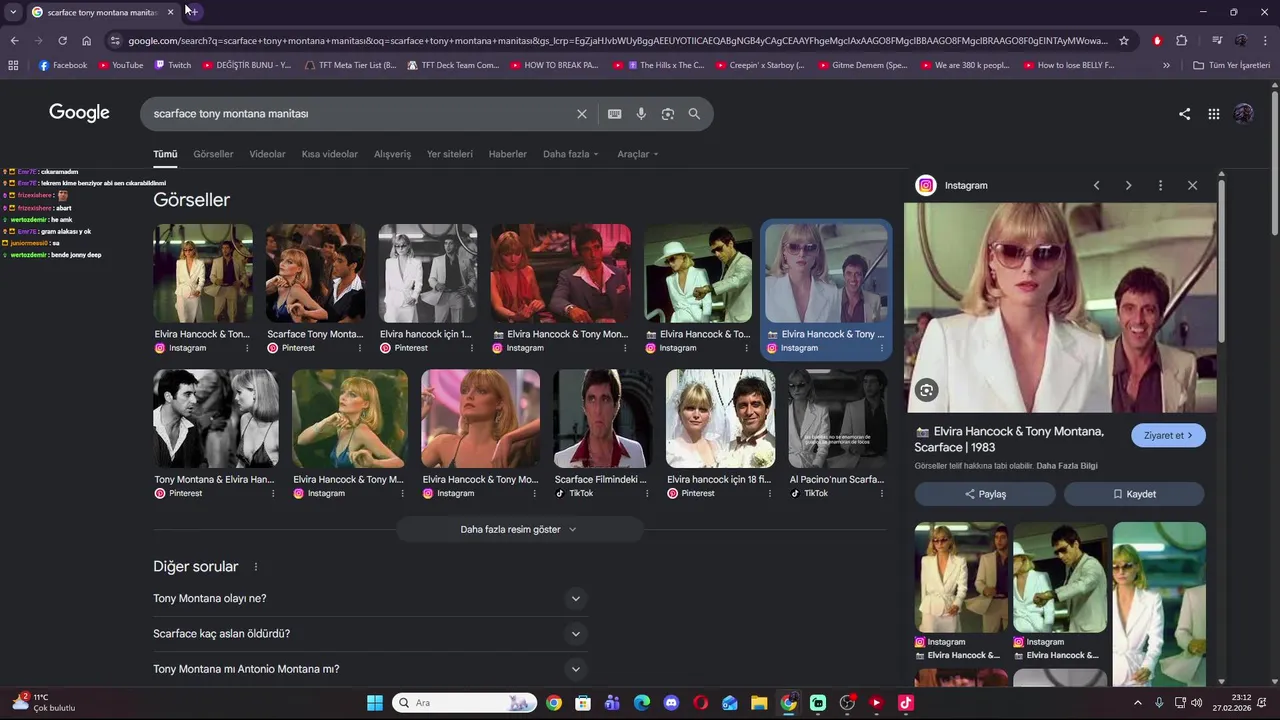Click the search query input field
This screenshot has height=720, width=1280.
click(x=360, y=114)
